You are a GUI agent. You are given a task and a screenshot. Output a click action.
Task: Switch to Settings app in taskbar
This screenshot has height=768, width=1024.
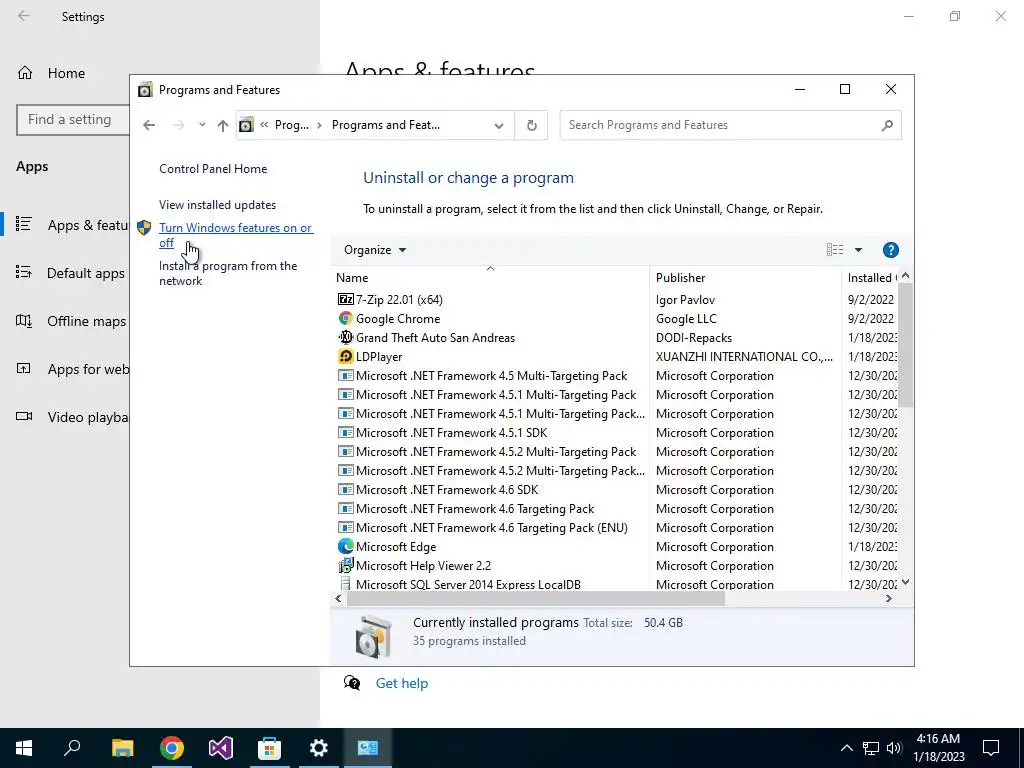pos(319,748)
